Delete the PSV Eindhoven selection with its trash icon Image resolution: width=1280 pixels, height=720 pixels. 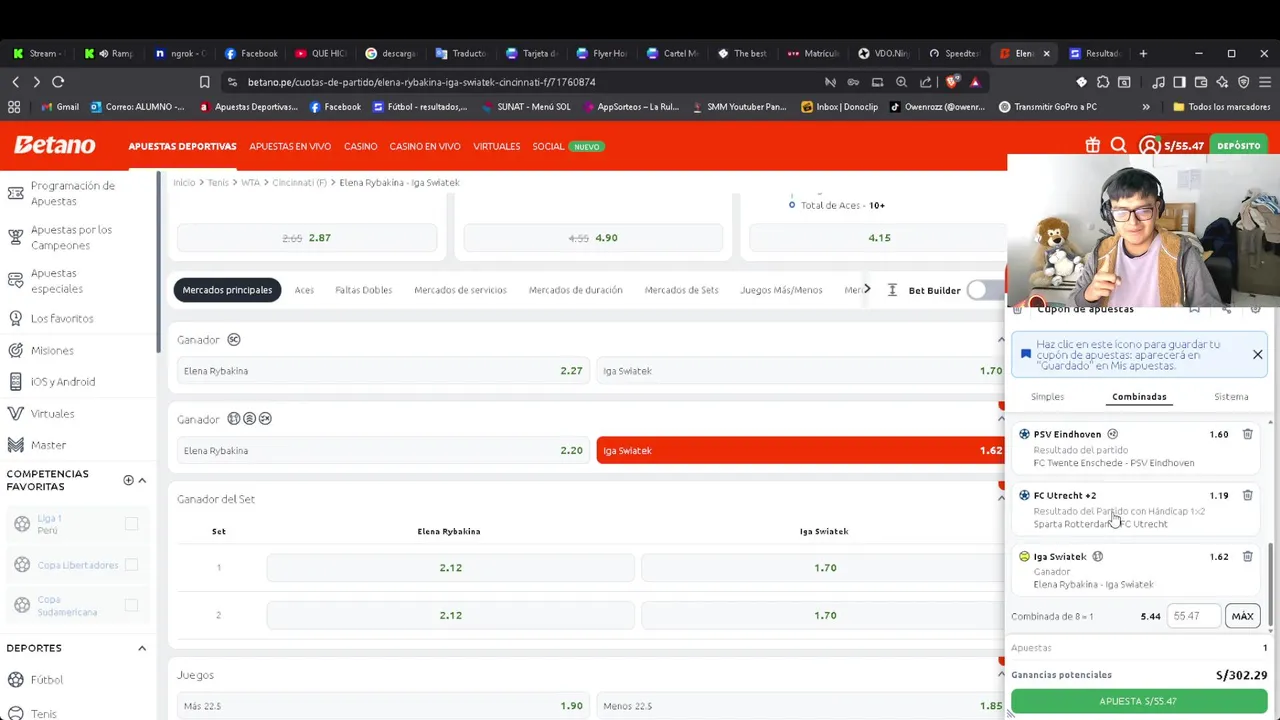[x=1247, y=434]
